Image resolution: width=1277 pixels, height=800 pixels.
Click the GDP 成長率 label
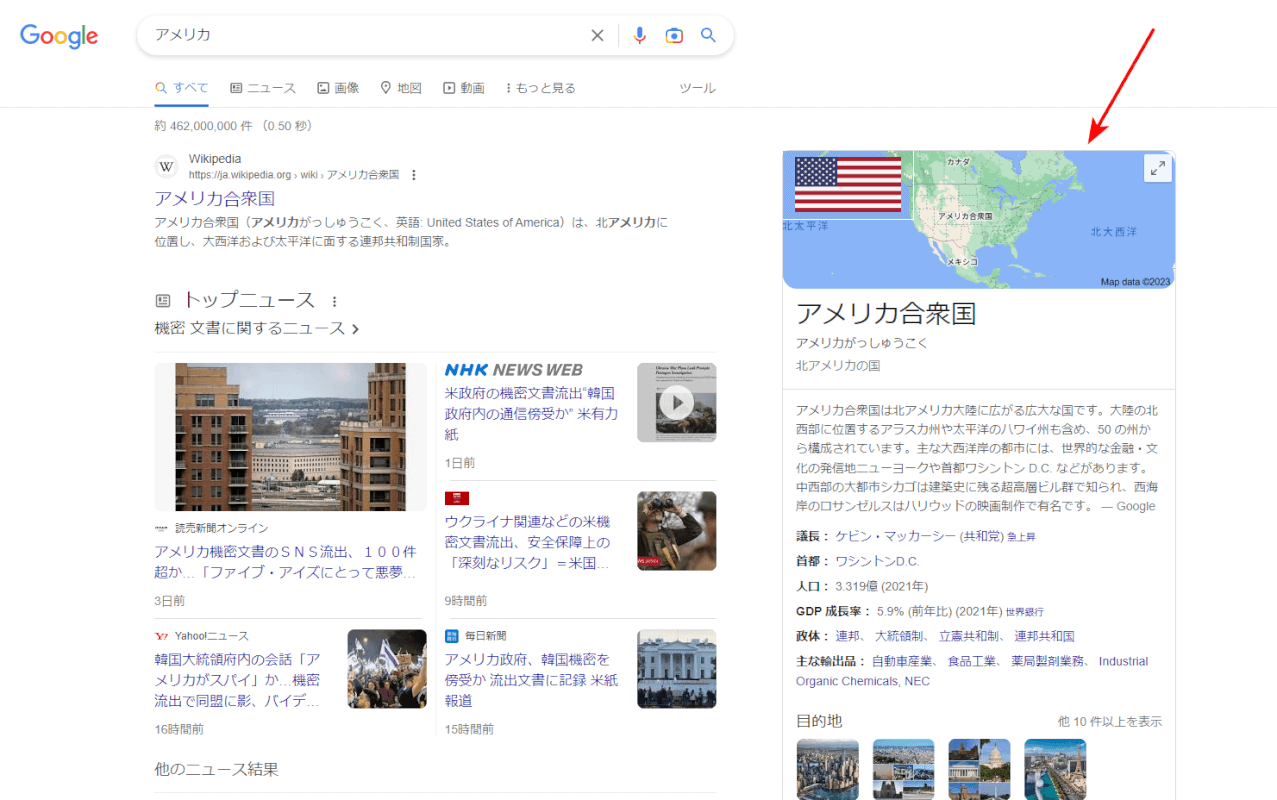[x=829, y=611]
